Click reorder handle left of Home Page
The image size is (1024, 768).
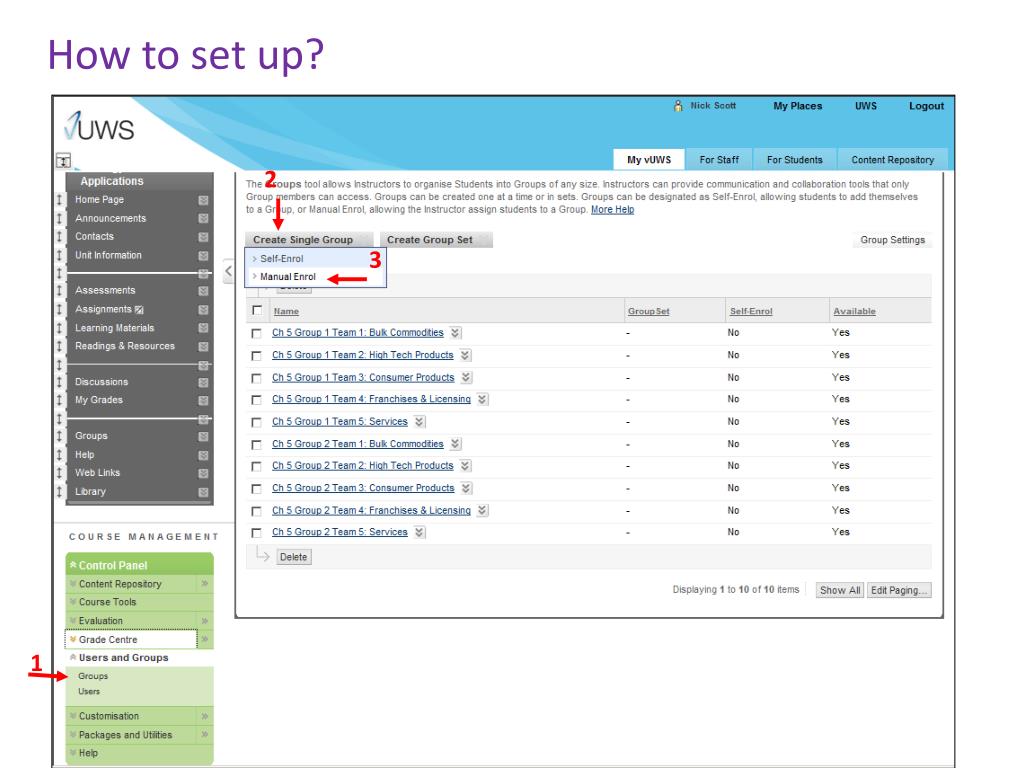(x=59, y=200)
